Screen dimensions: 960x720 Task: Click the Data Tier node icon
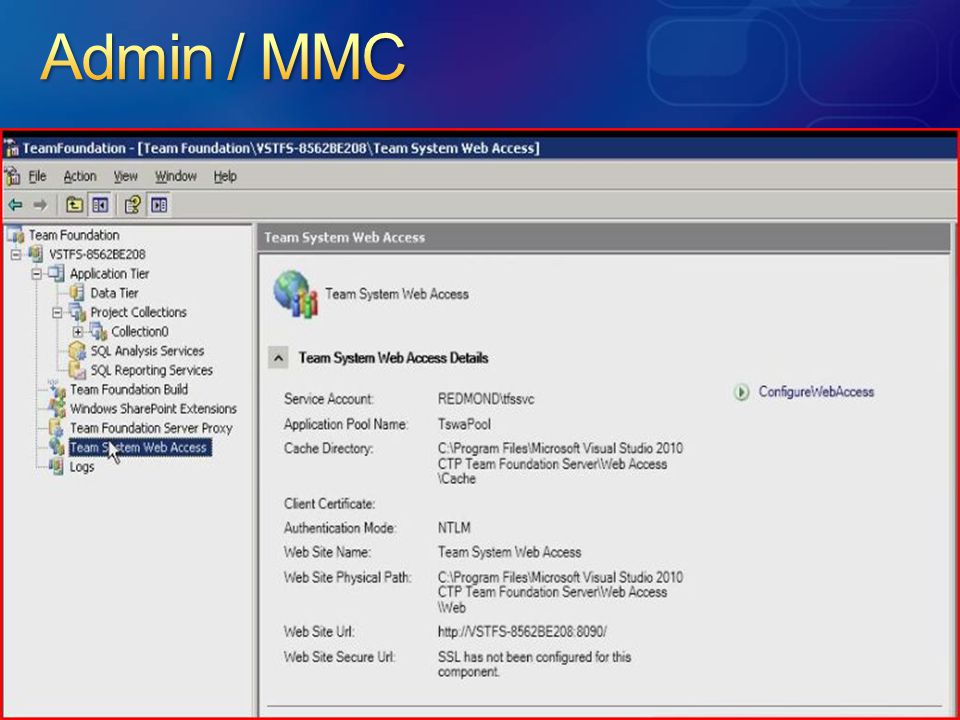(x=77, y=293)
